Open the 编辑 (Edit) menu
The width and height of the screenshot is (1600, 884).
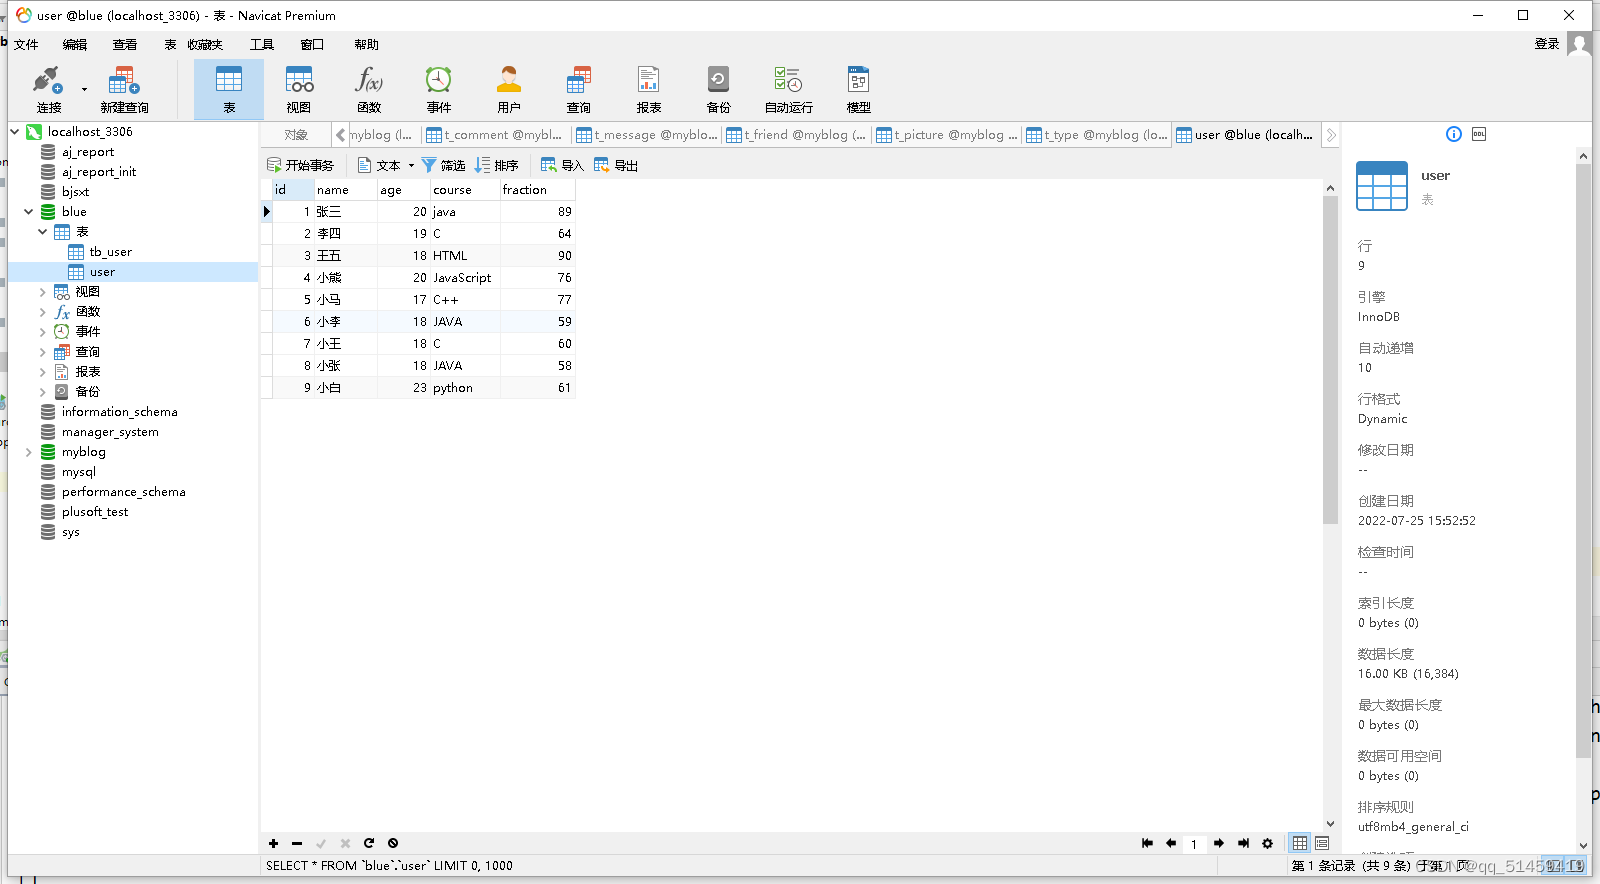(75, 44)
